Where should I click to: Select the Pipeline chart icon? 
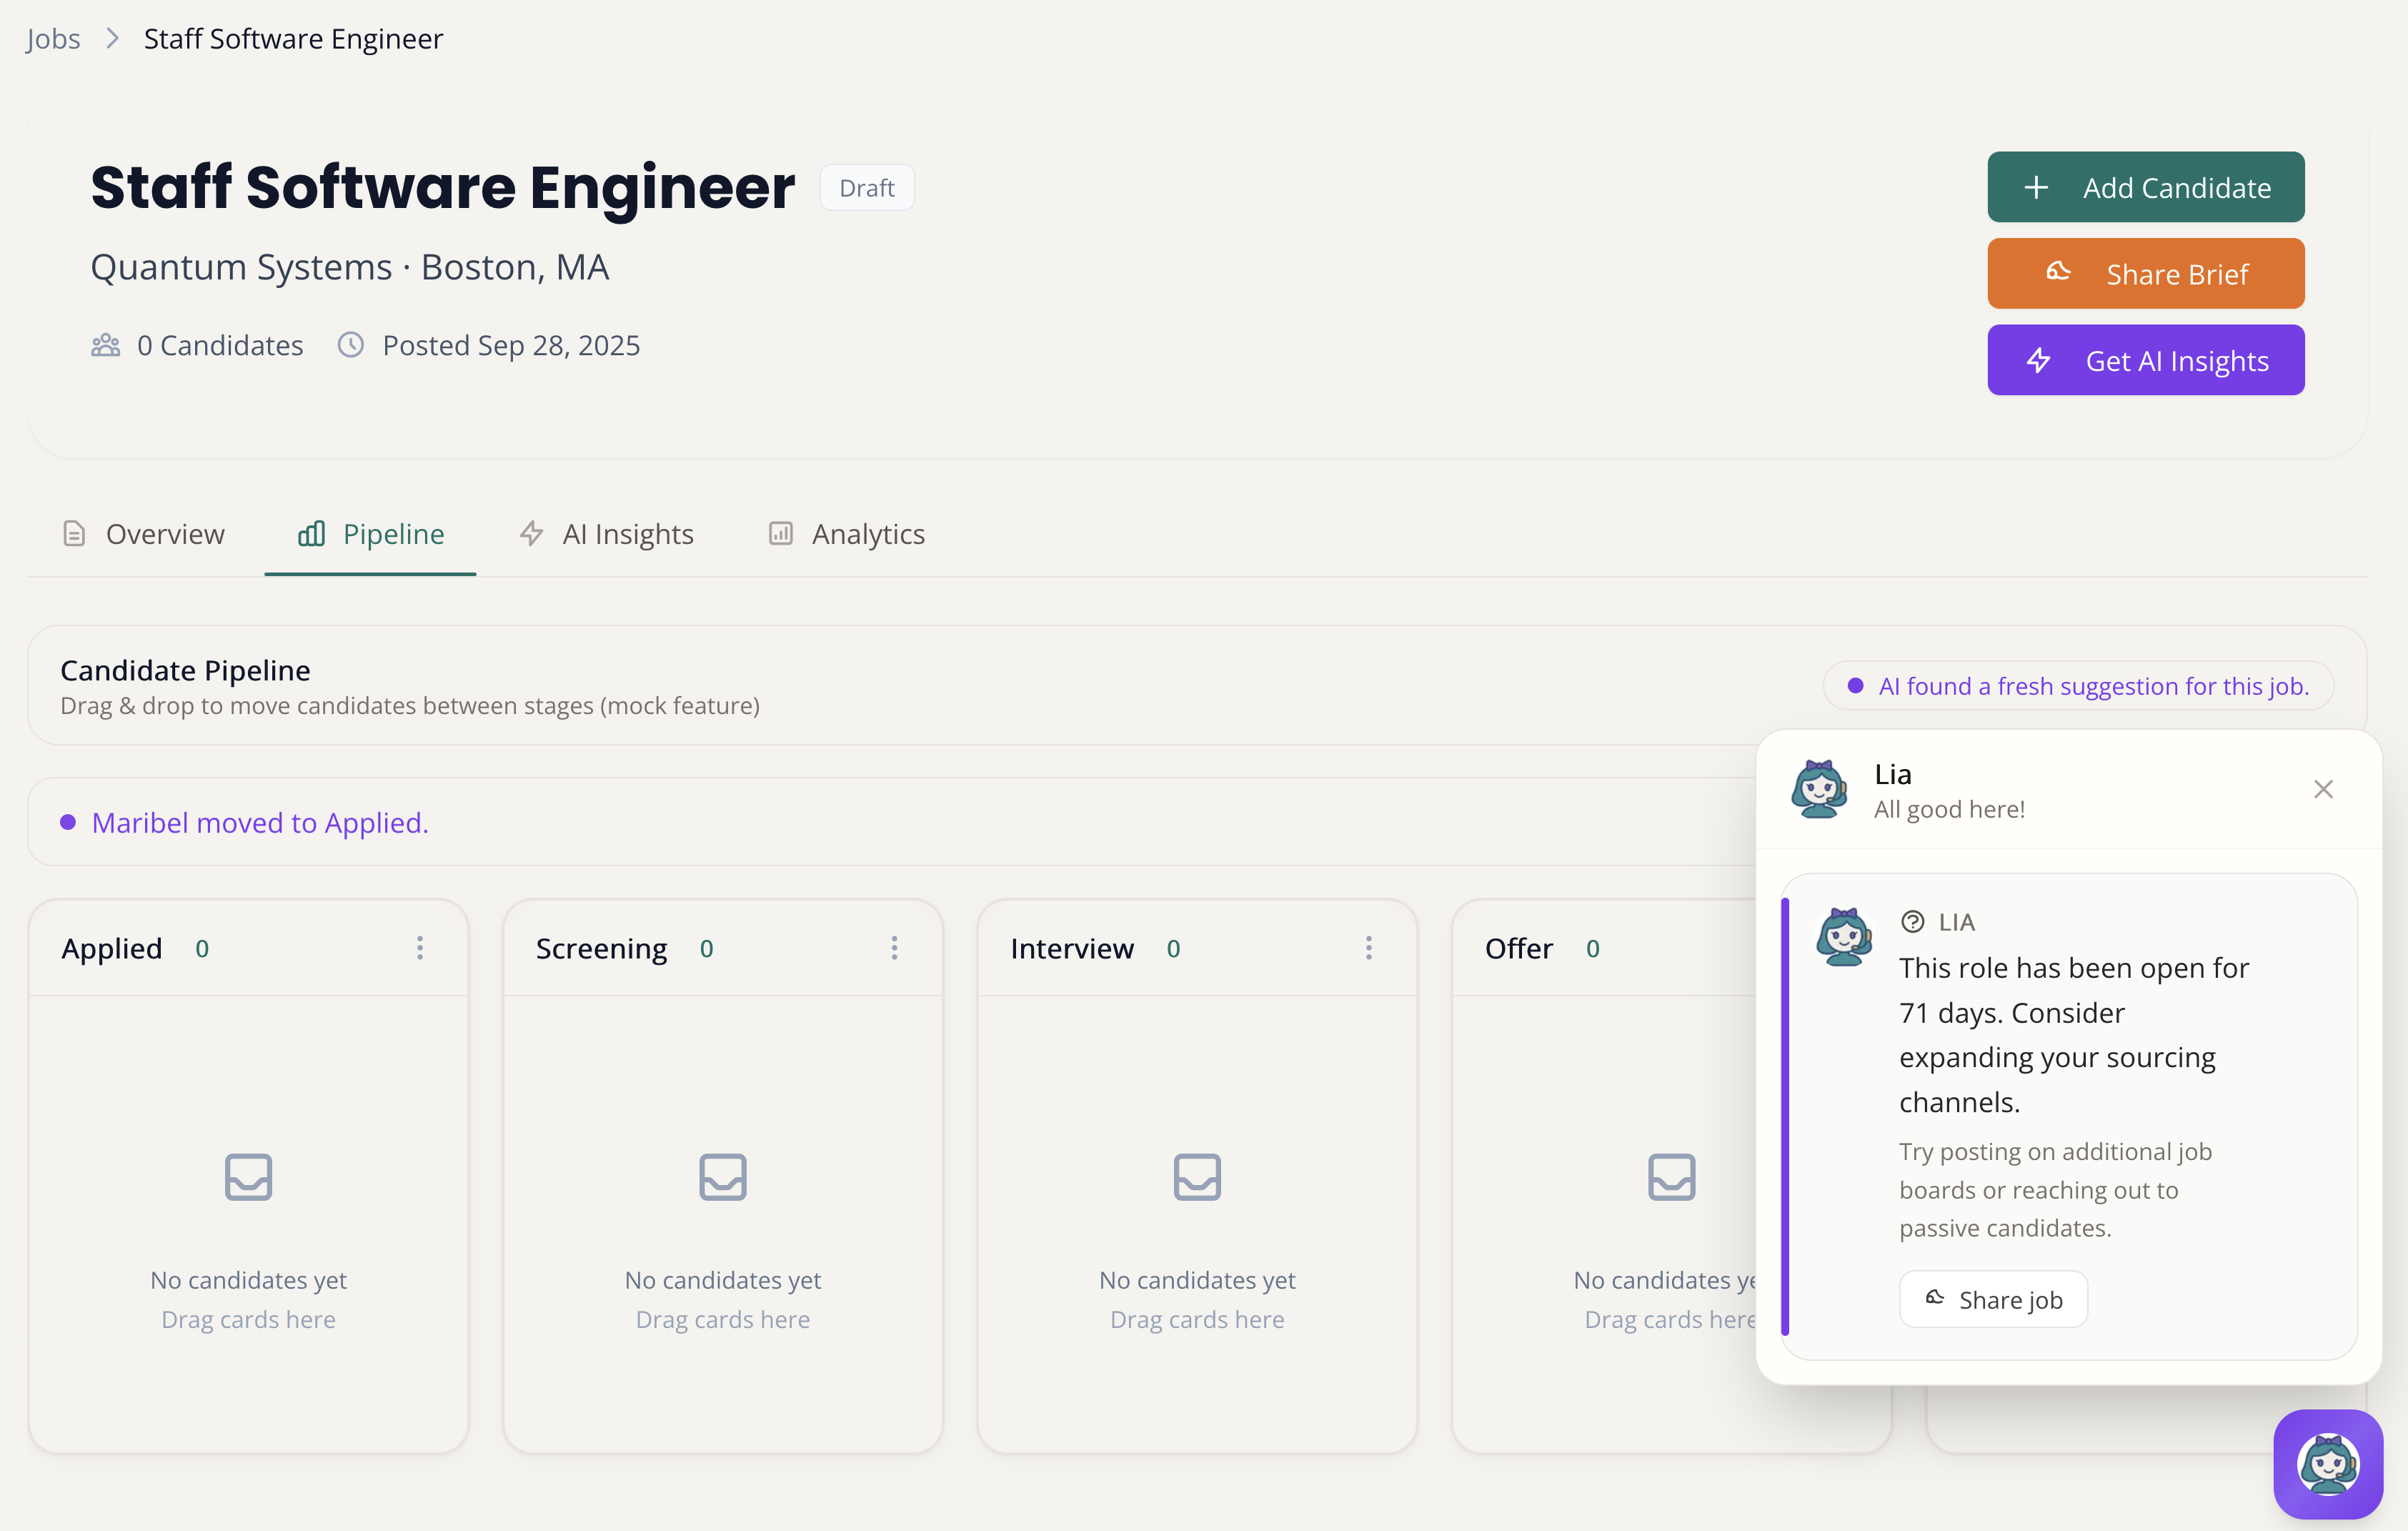point(311,534)
